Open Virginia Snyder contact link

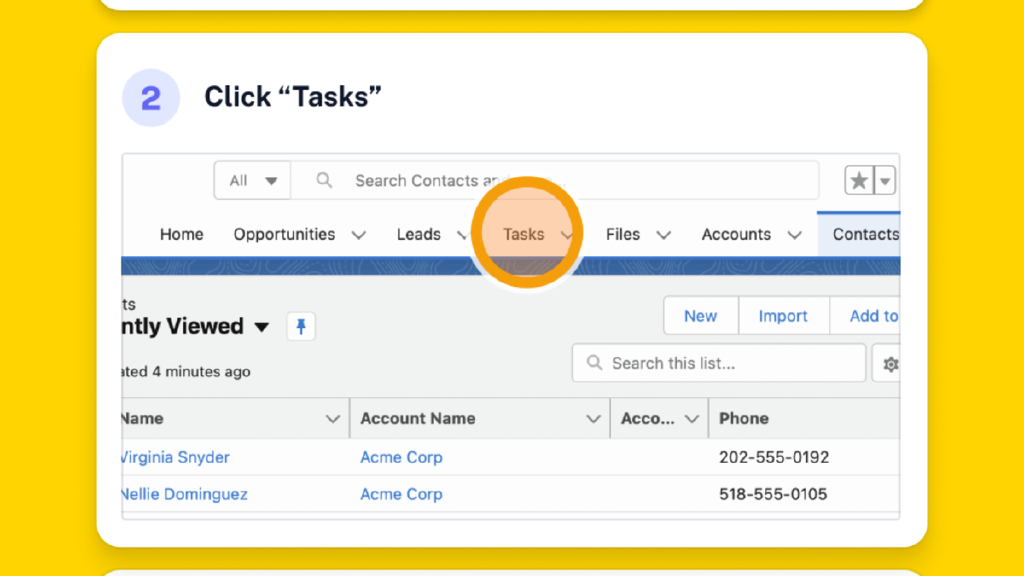click(x=175, y=457)
